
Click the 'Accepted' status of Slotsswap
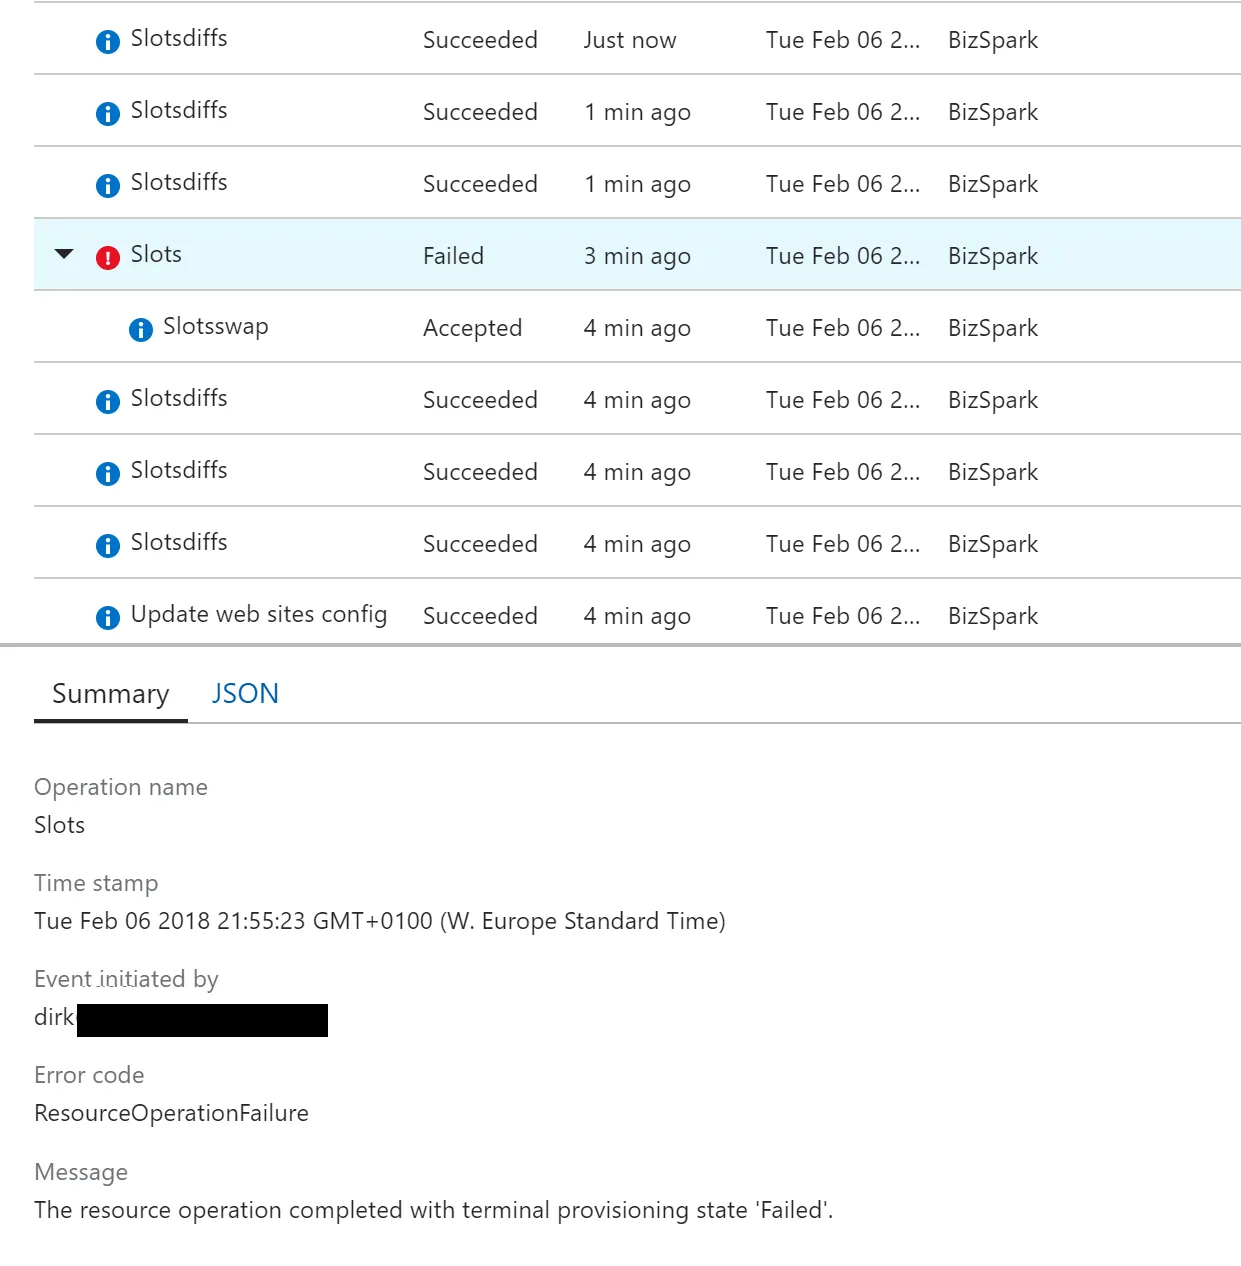click(x=472, y=328)
